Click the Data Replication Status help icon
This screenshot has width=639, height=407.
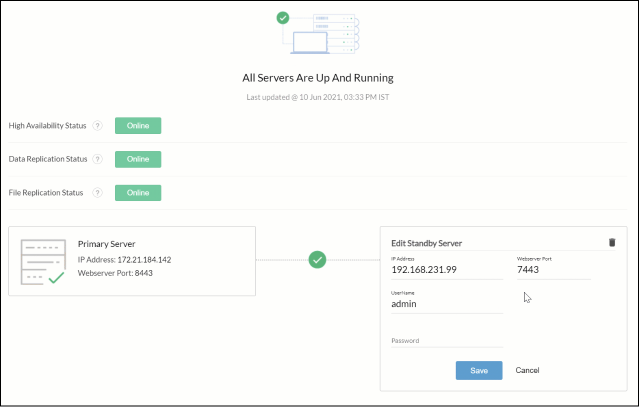pyautogui.click(x=97, y=159)
